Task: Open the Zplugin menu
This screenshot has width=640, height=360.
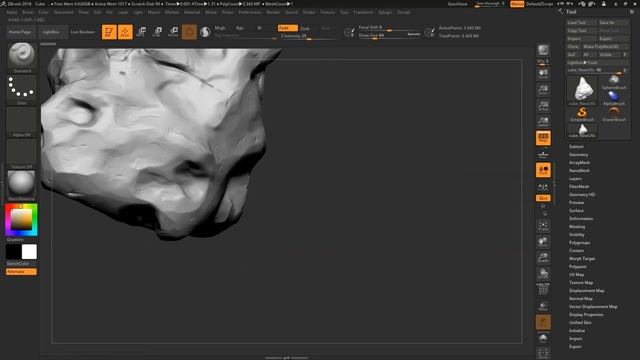Action: coord(385,12)
